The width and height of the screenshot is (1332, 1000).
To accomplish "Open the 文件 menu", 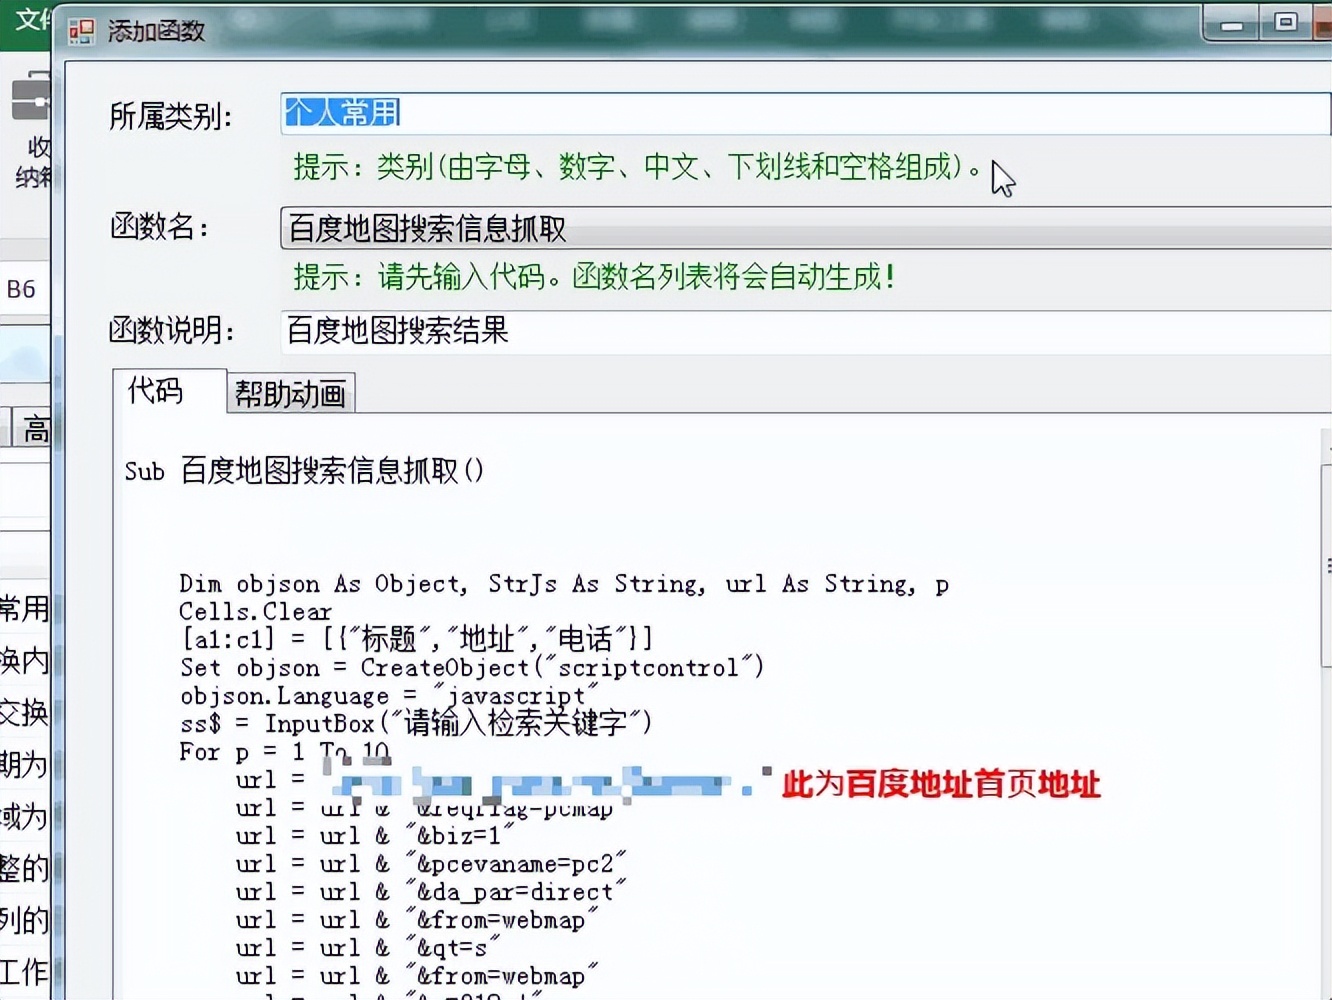I will [x=30, y=20].
